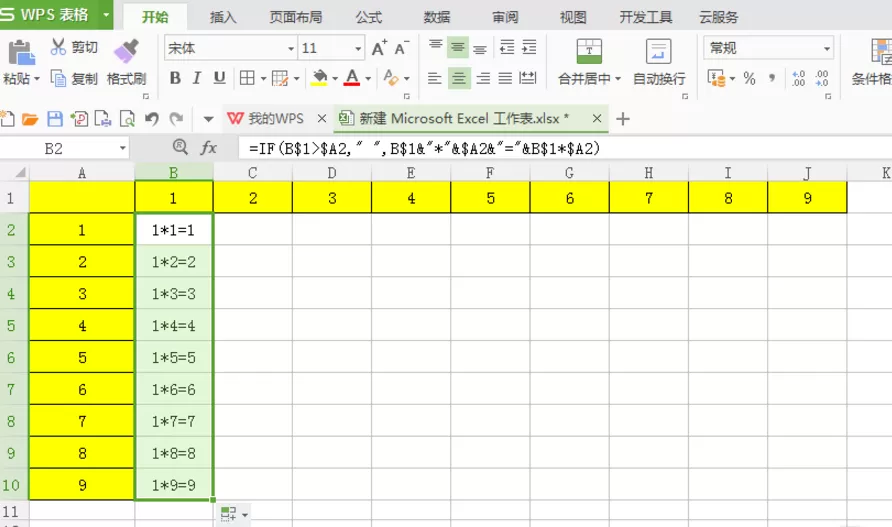
Task: Click the Copy icon
Action: point(58,78)
